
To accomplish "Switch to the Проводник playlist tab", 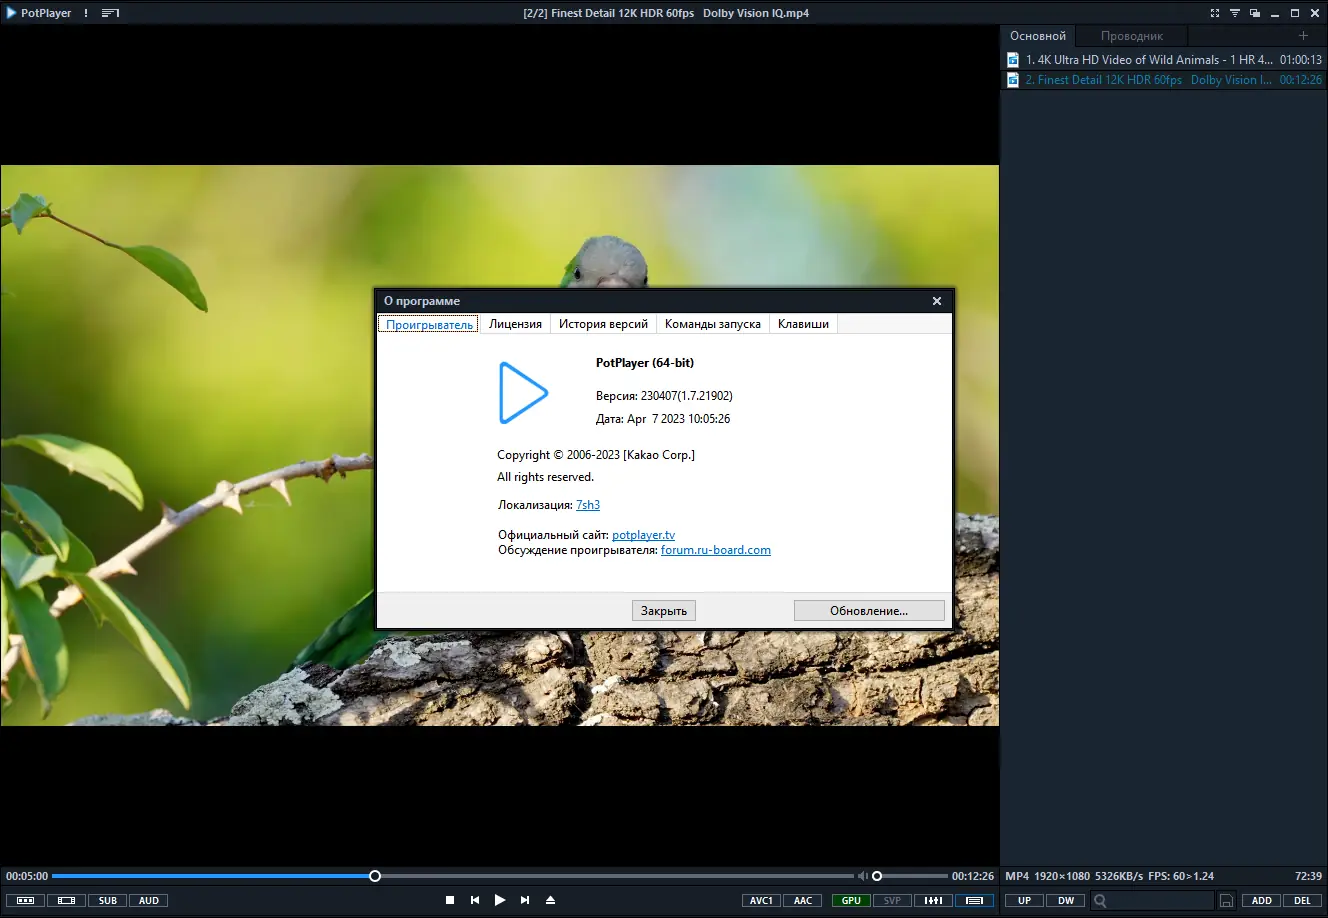I will click(x=1132, y=36).
